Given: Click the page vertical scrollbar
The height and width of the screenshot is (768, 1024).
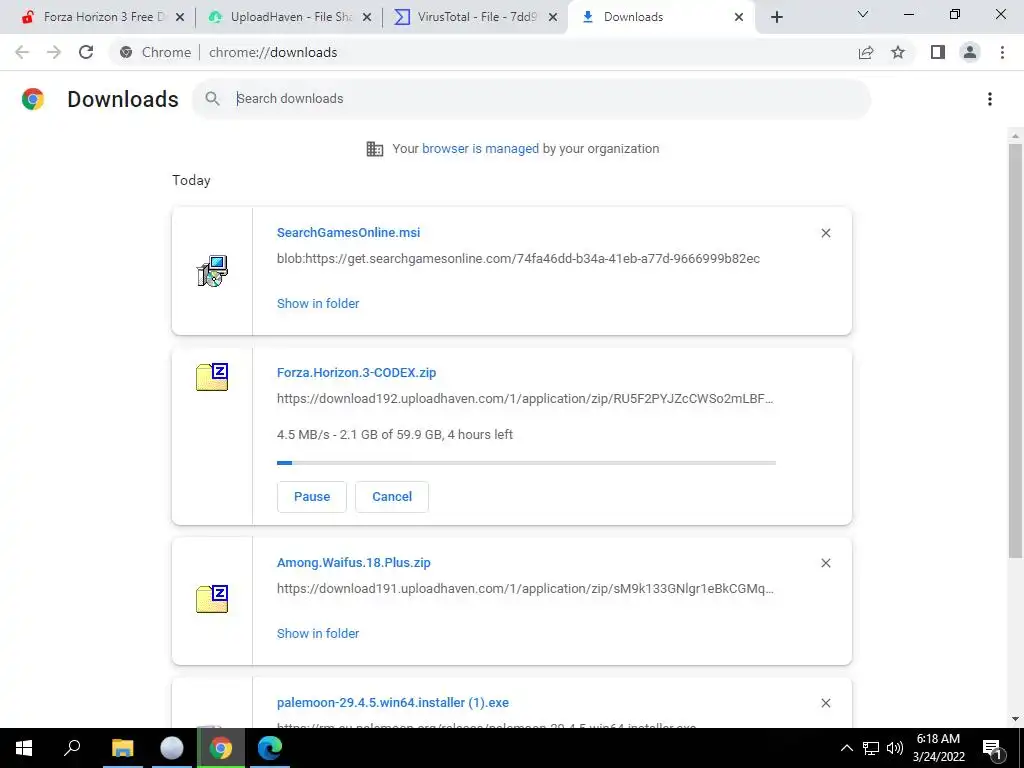Looking at the screenshot, I should click(1015, 351).
